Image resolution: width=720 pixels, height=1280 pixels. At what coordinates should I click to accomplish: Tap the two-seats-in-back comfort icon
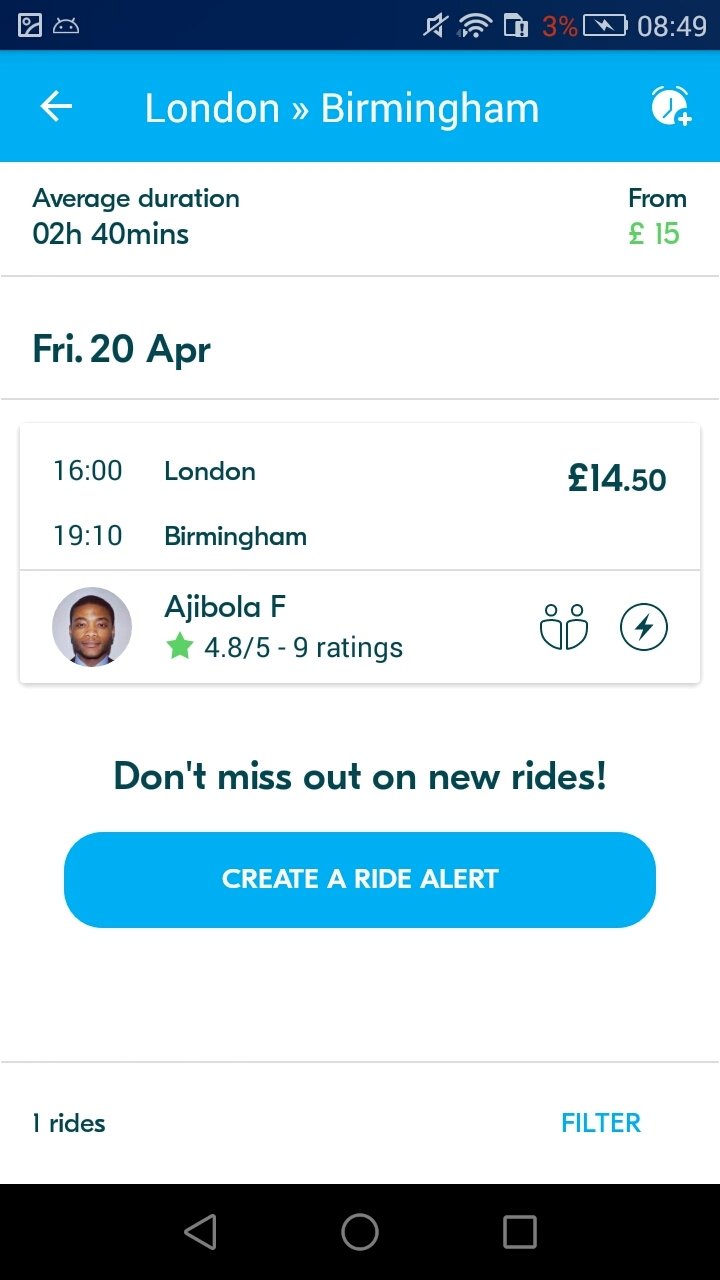click(564, 627)
